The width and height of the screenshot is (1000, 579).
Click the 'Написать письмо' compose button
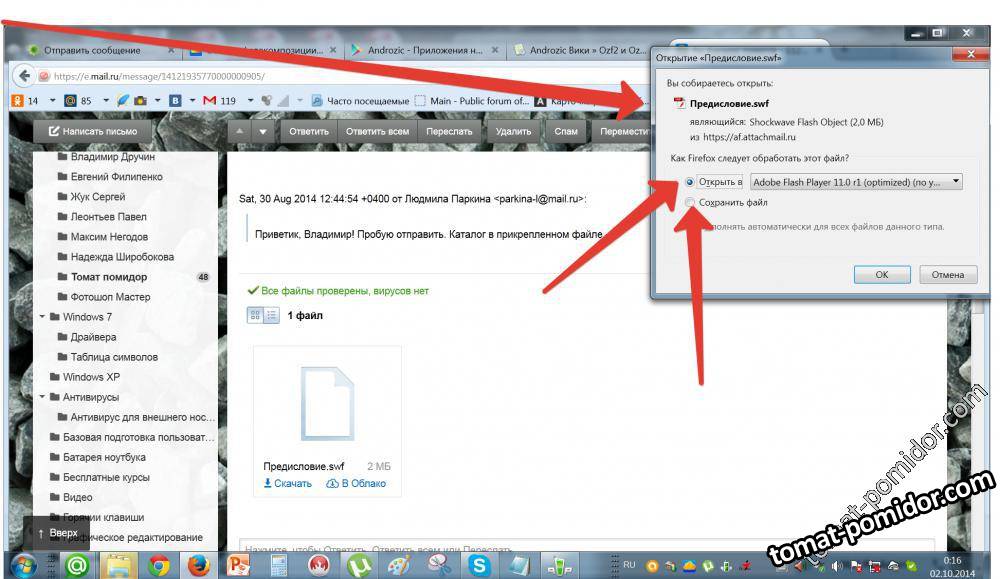click(x=92, y=131)
